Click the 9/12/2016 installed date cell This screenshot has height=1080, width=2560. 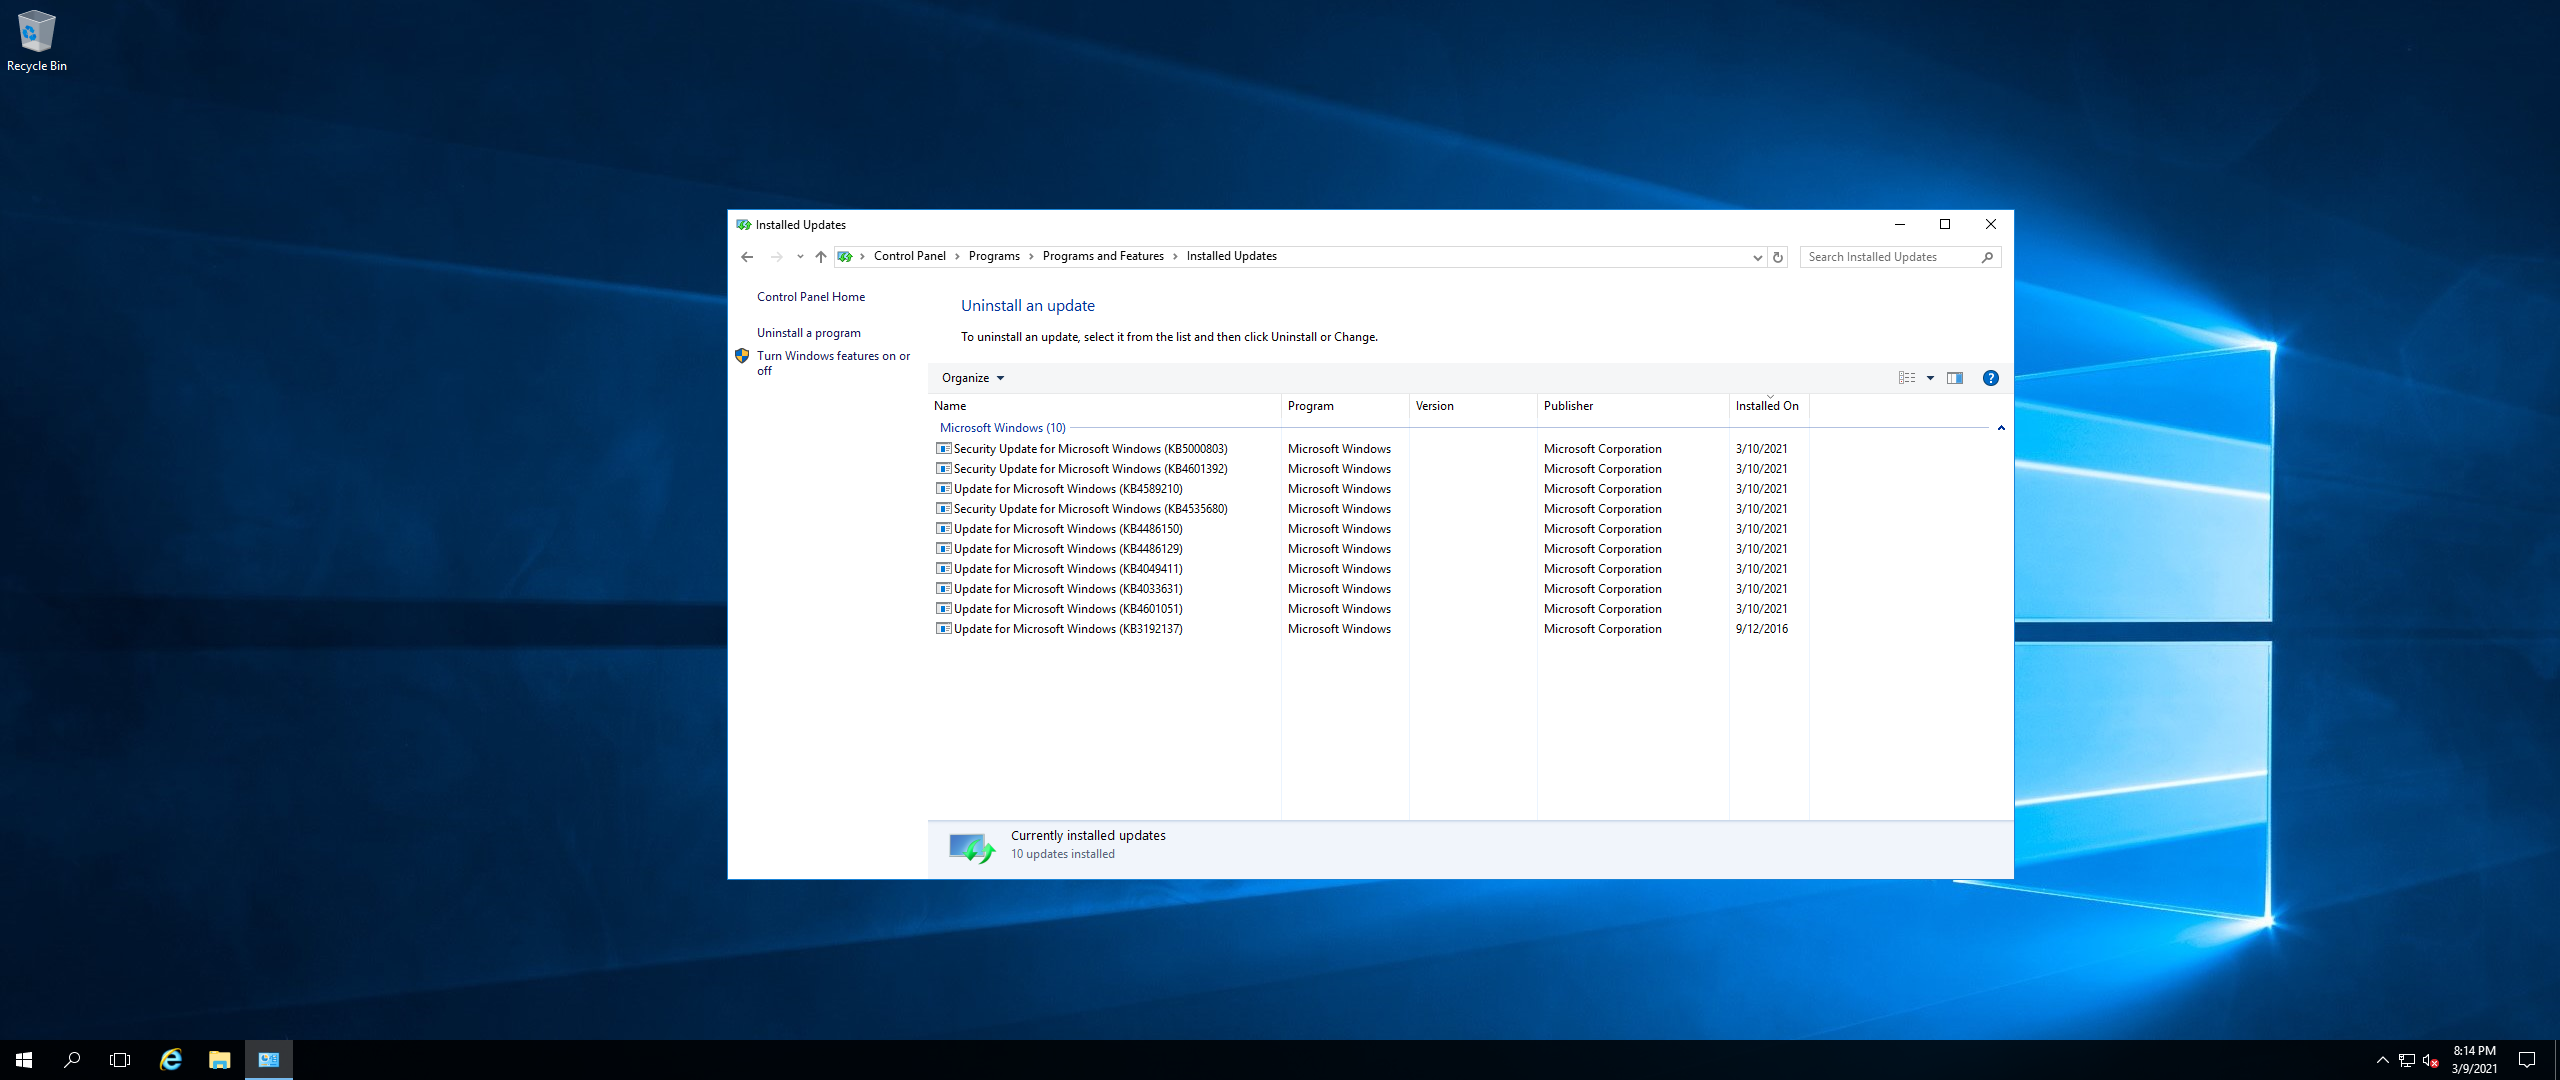1762,629
